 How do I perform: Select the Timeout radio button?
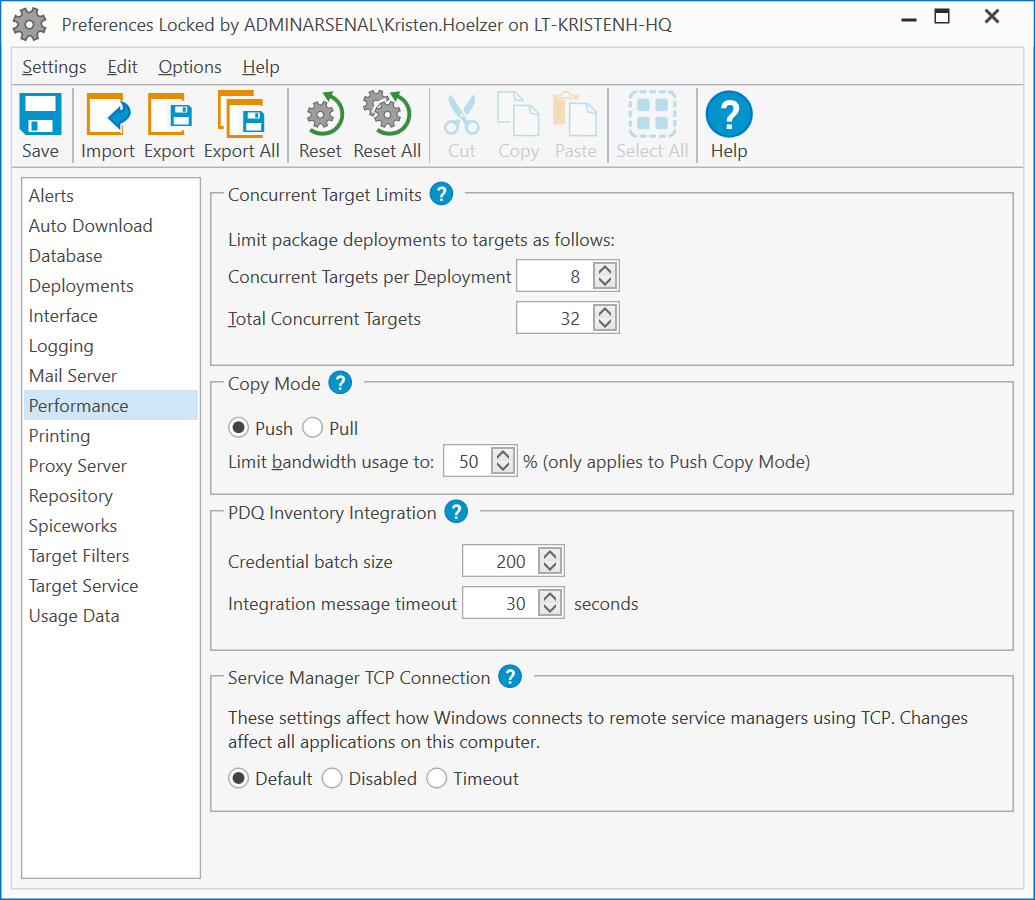point(437,778)
